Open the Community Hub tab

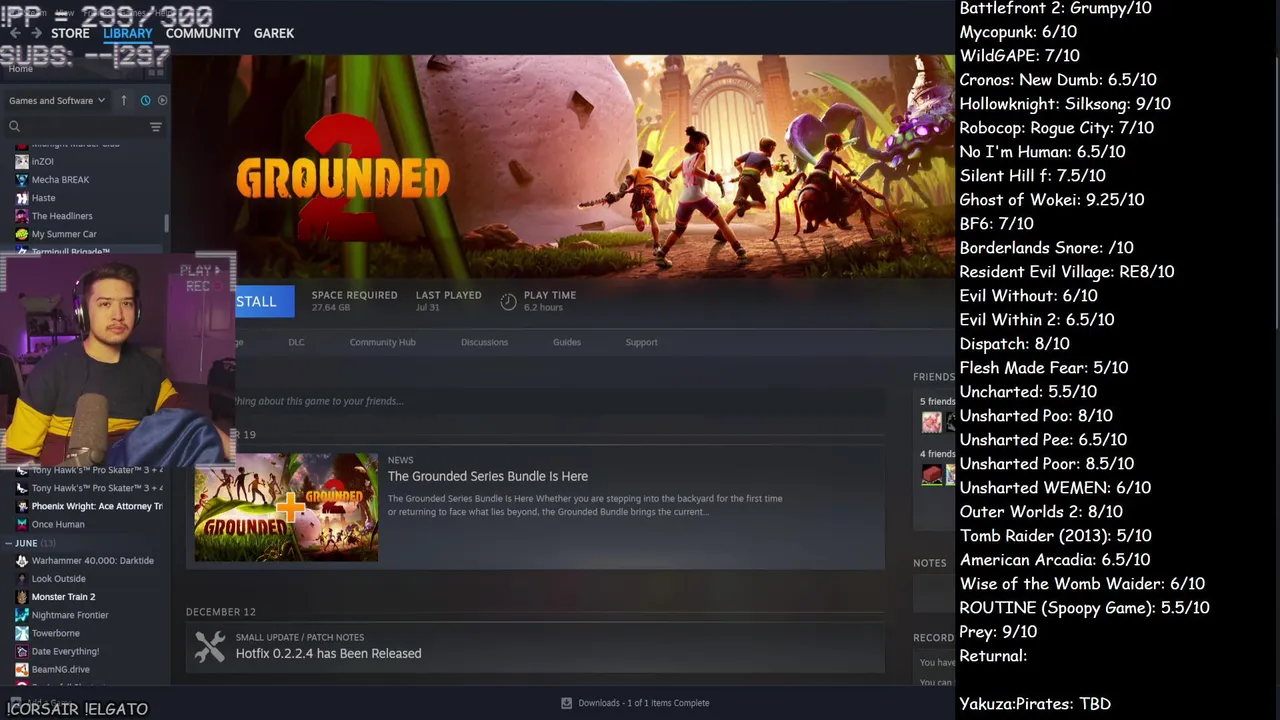[382, 342]
